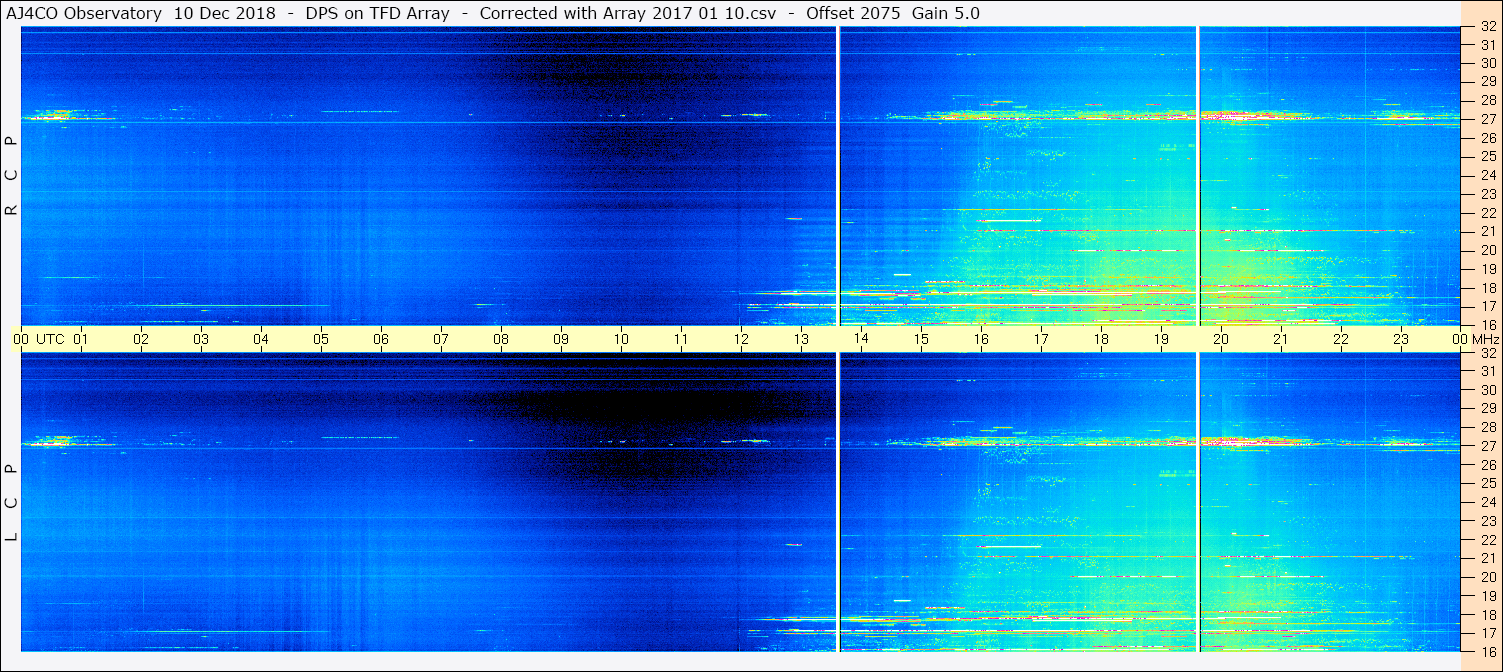Click the LCP panel vertical label
Viewport: 1503px width, 672px height.
coord(11,502)
